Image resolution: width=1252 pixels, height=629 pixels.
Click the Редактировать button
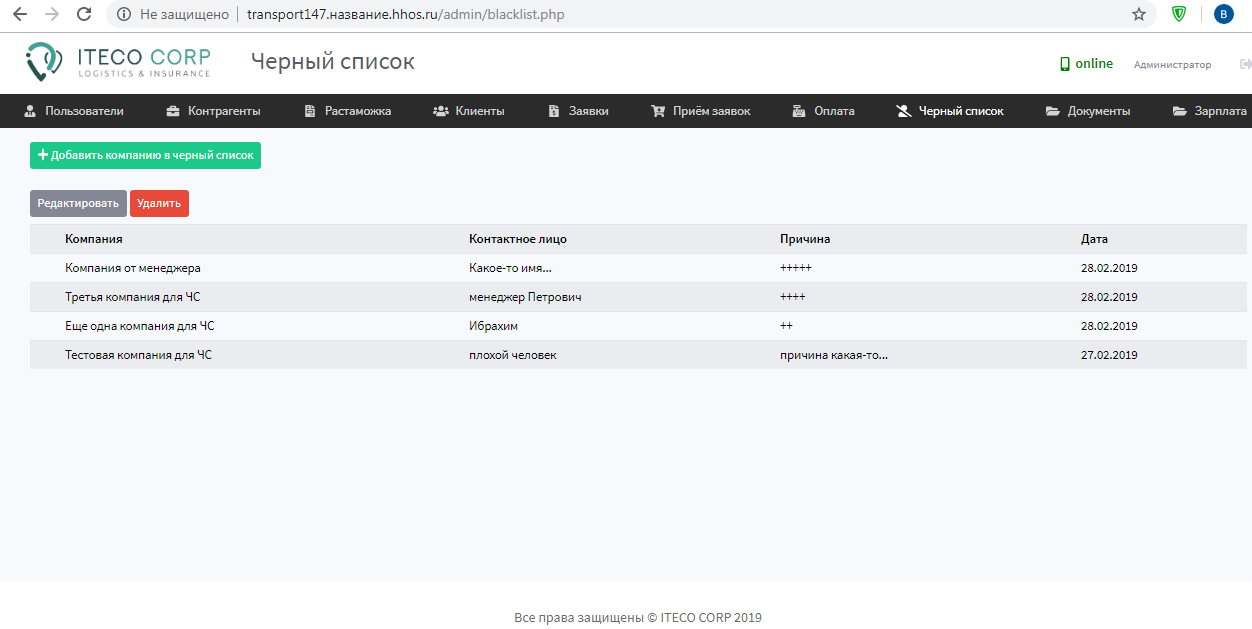click(x=78, y=203)
